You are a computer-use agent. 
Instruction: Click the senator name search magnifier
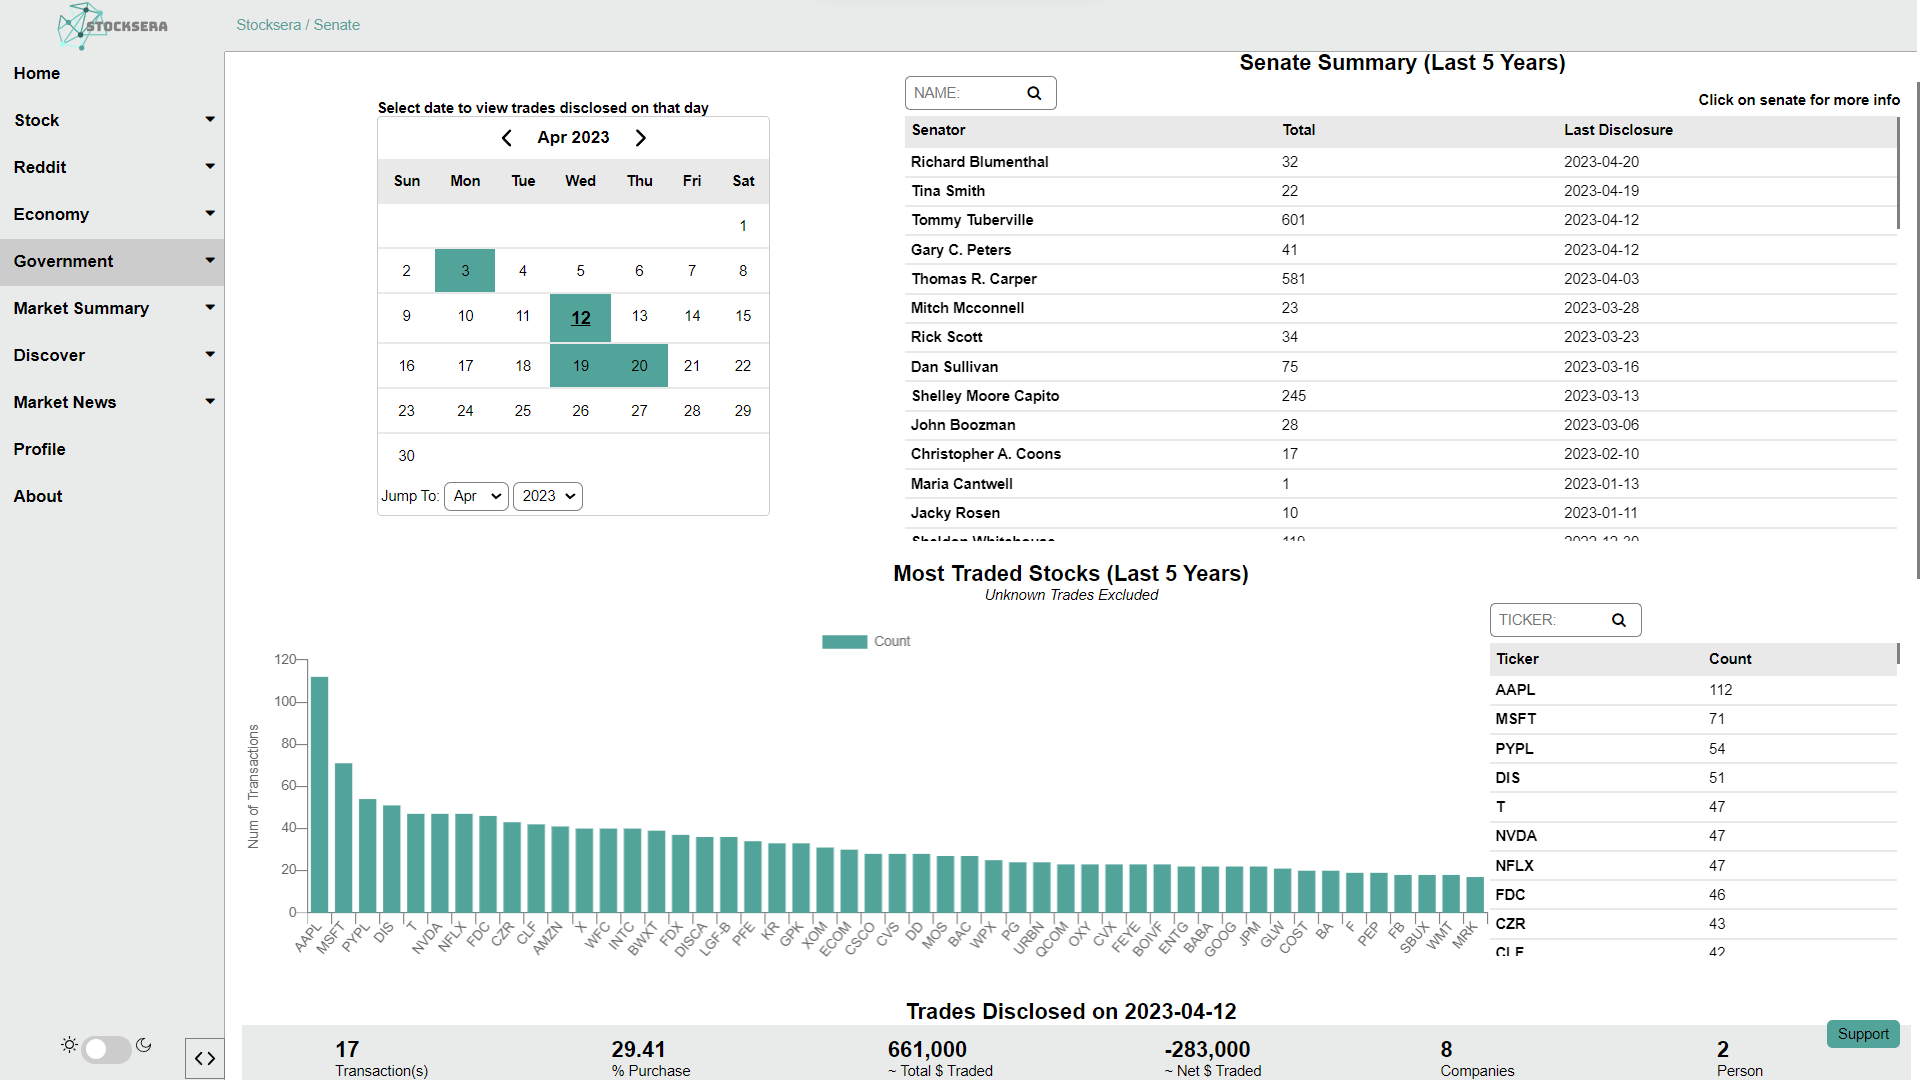(1034, 93)
